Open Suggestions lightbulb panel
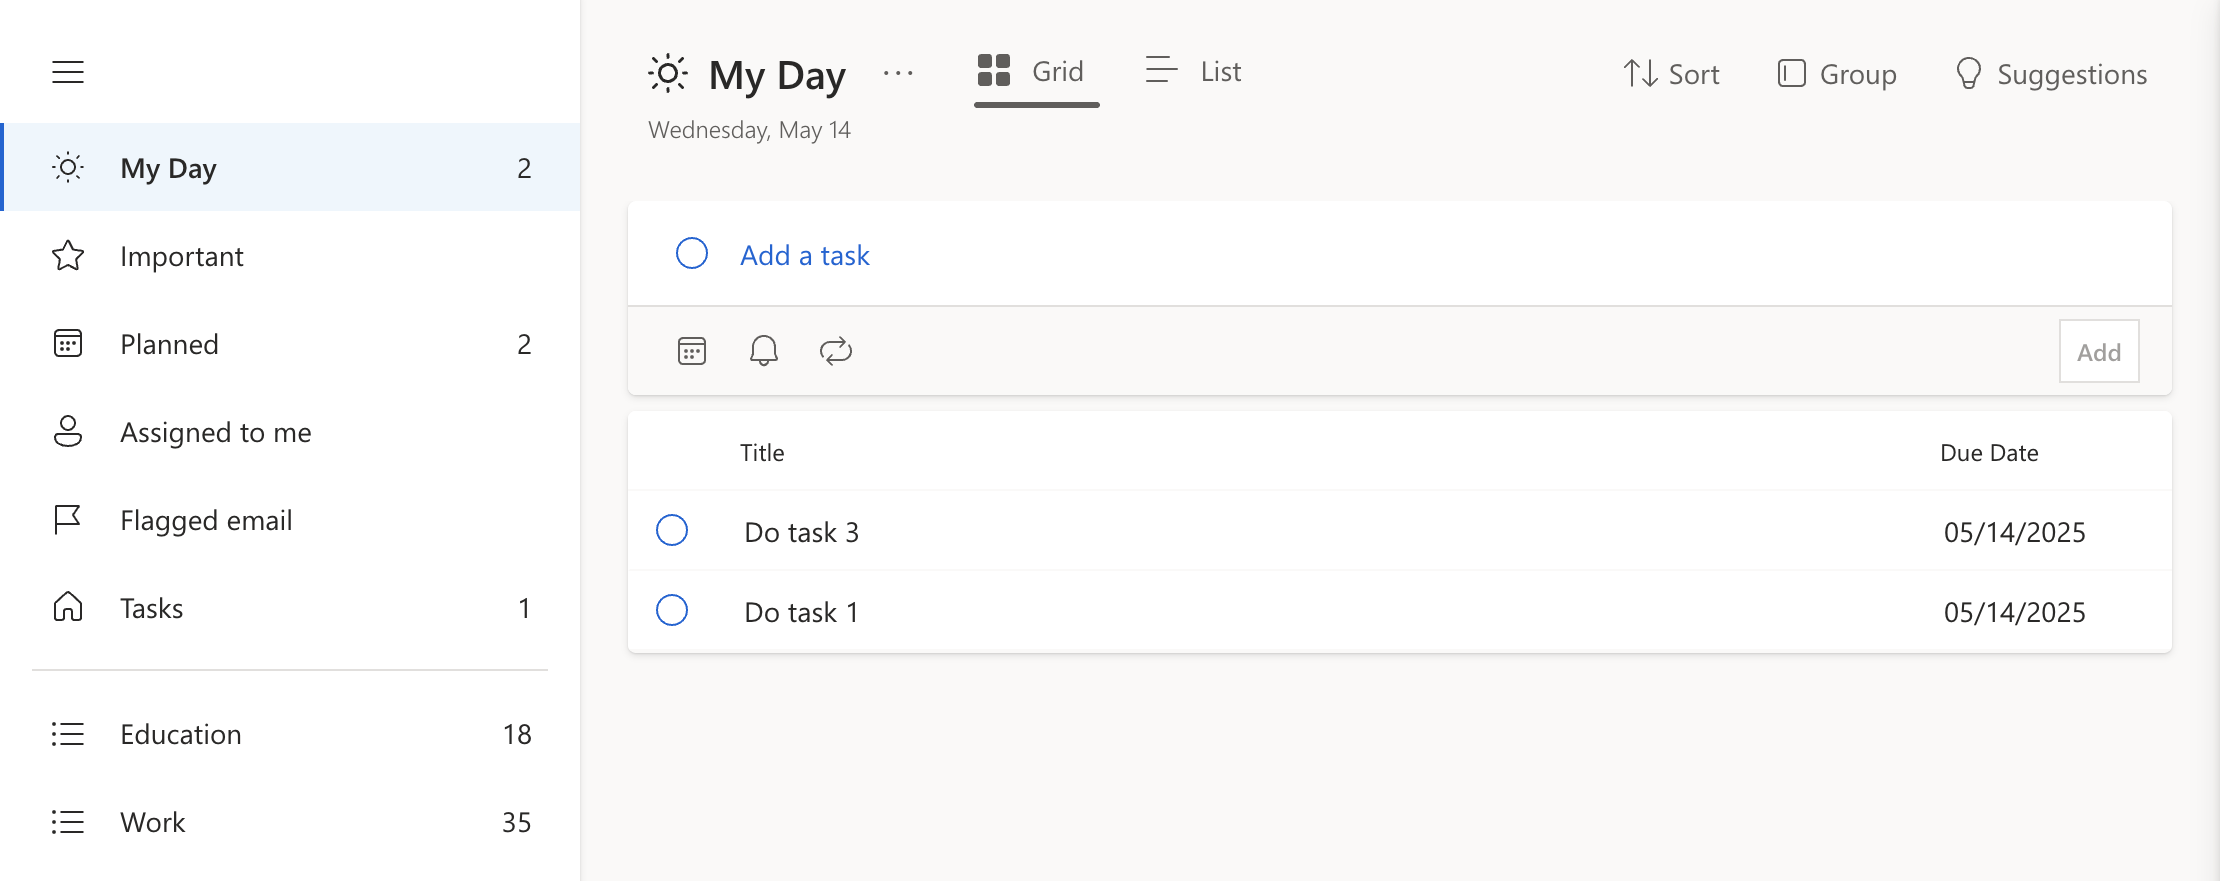The image size is (2220, 881). 2051,74
